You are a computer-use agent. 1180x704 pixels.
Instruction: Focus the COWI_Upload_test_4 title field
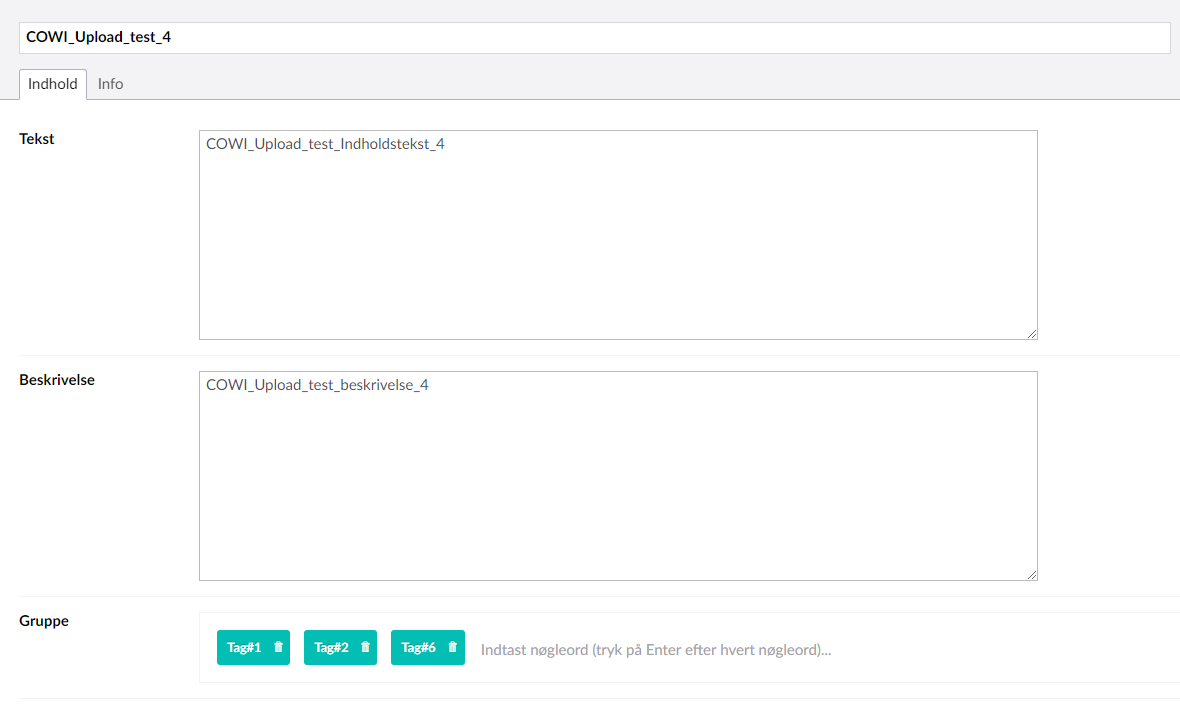tap(594, 38)
